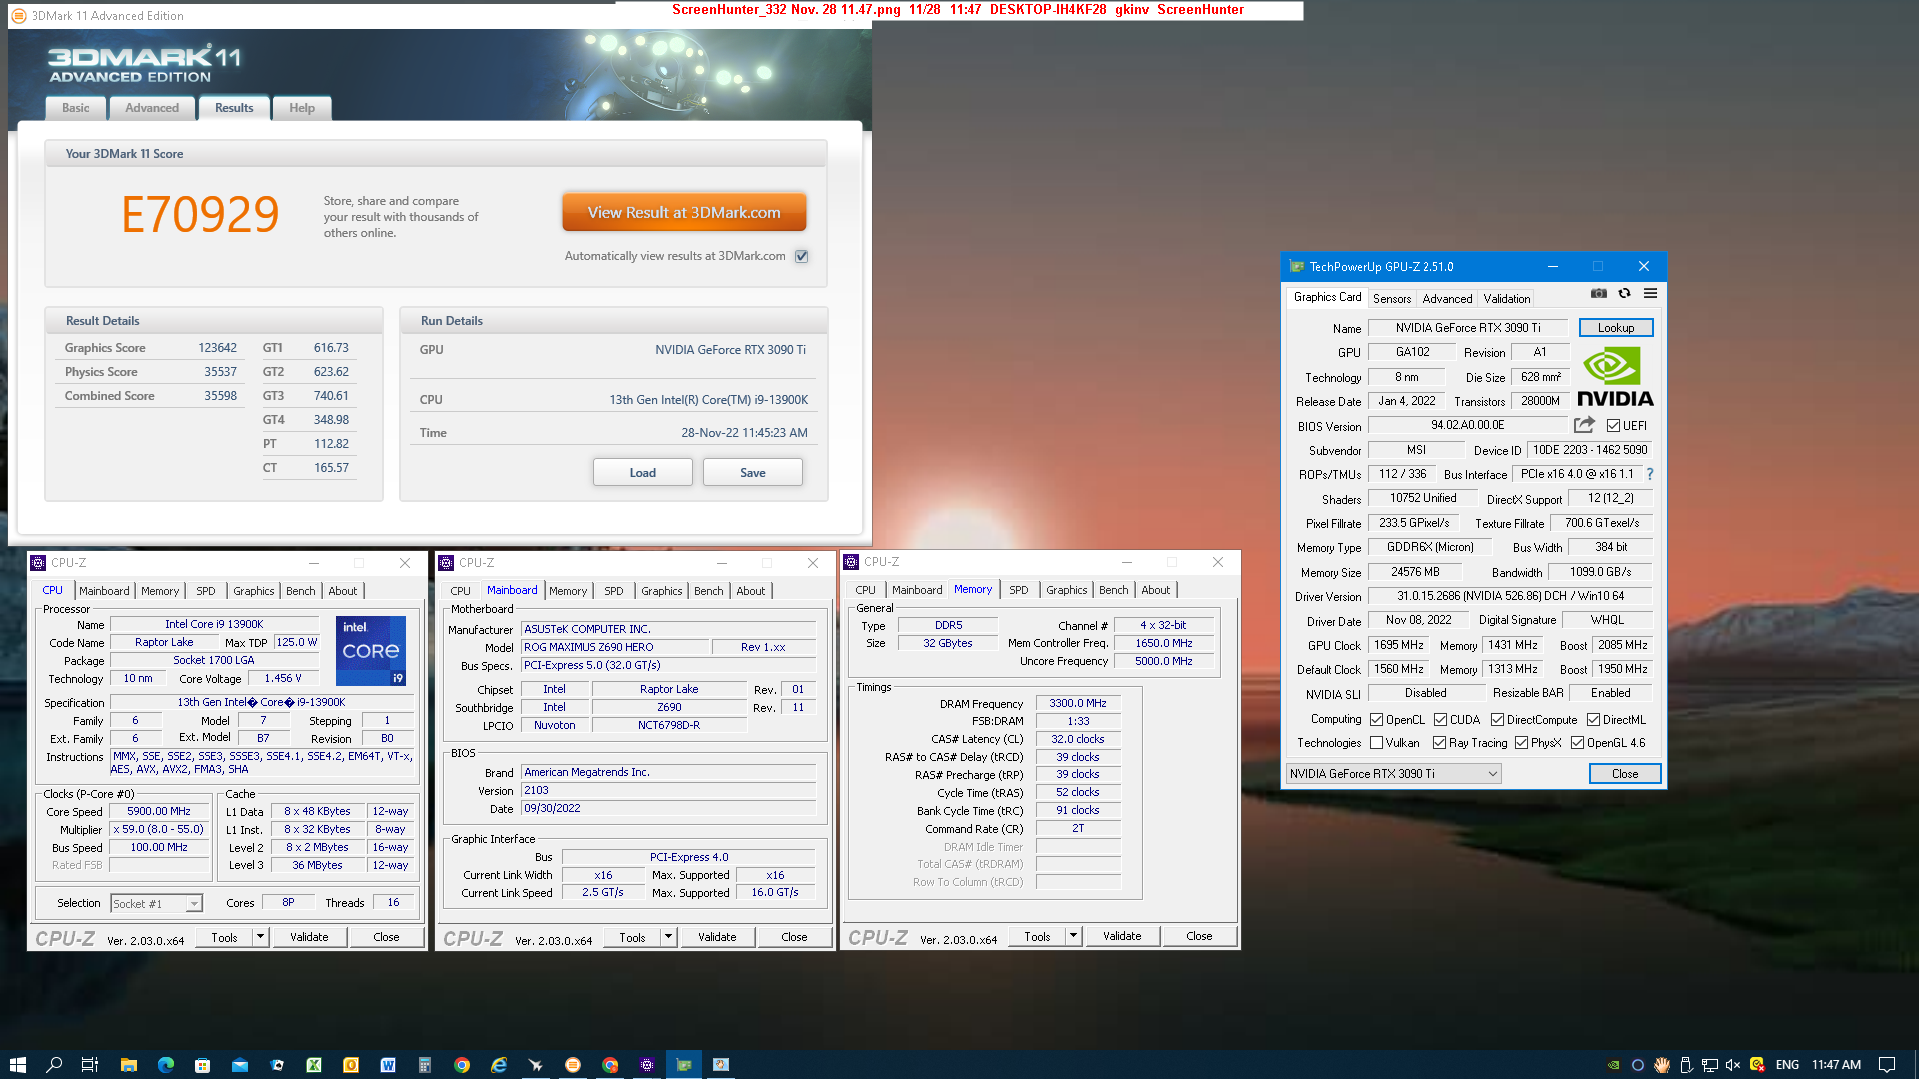The width and height of the screenshot is (1919, 1079).
Task: Open Tools dropdown arrow in CPU-Z CPU window
Action: (x=260, y=937)
